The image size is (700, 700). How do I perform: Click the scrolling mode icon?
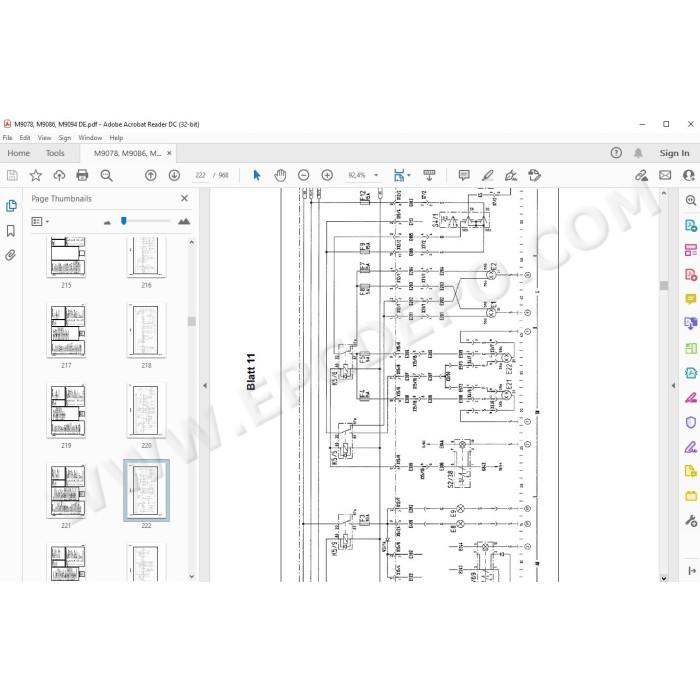click(x=429, y=175)
